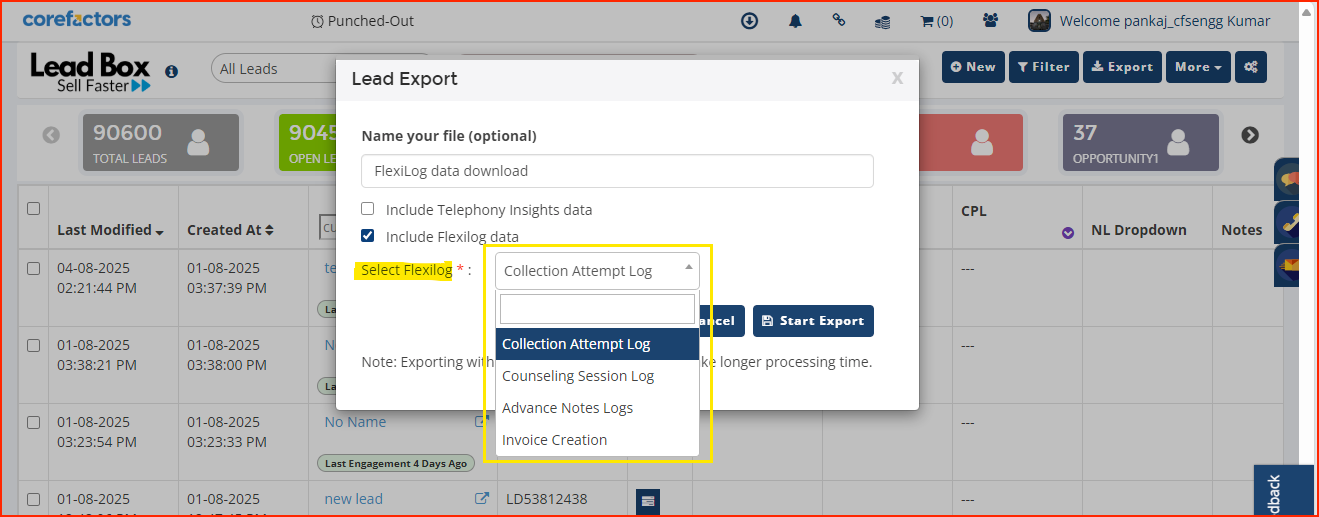Click the LD53812438 lead ID cell

(x=547, y=499)
